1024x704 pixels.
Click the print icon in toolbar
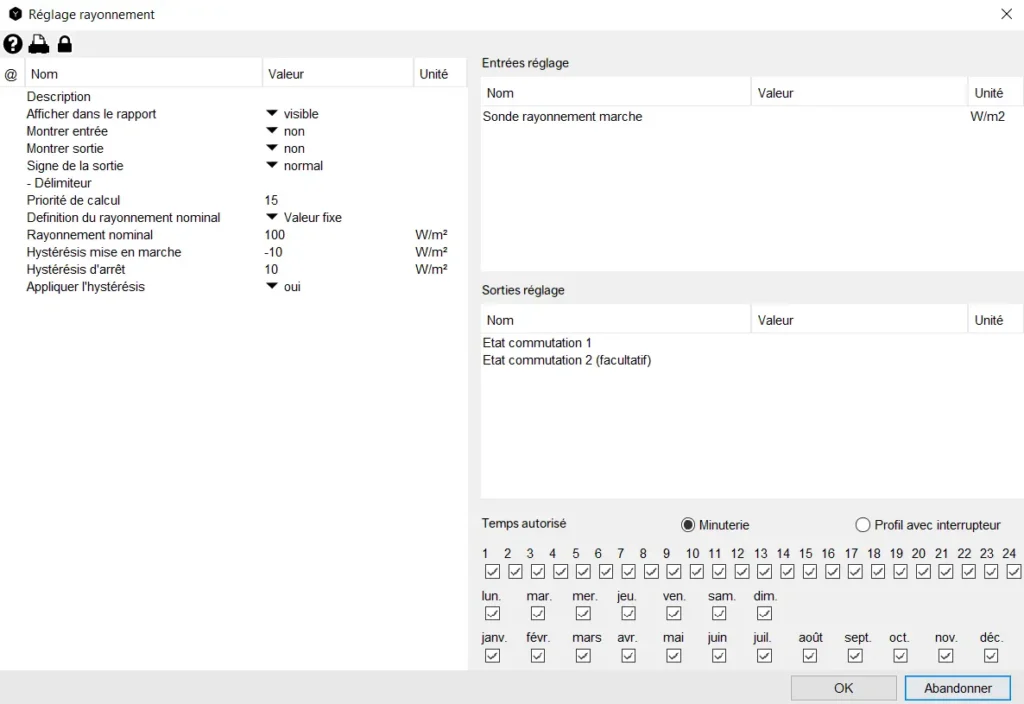click(38, 44)
